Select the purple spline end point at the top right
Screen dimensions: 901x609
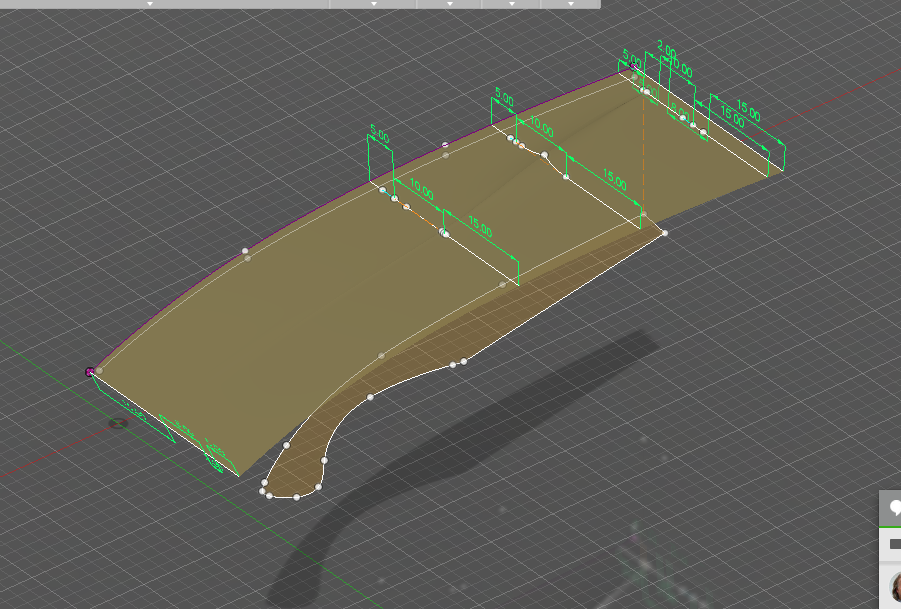634,66
